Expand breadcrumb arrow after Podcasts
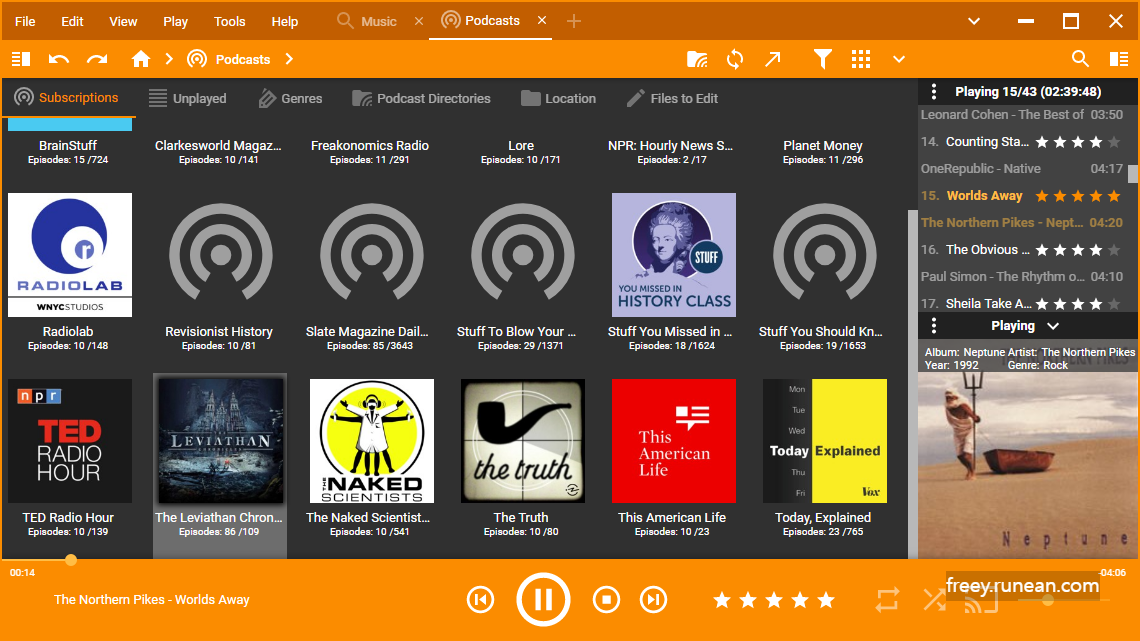This screenshot has width=1140, height=641. click(289, 59)
